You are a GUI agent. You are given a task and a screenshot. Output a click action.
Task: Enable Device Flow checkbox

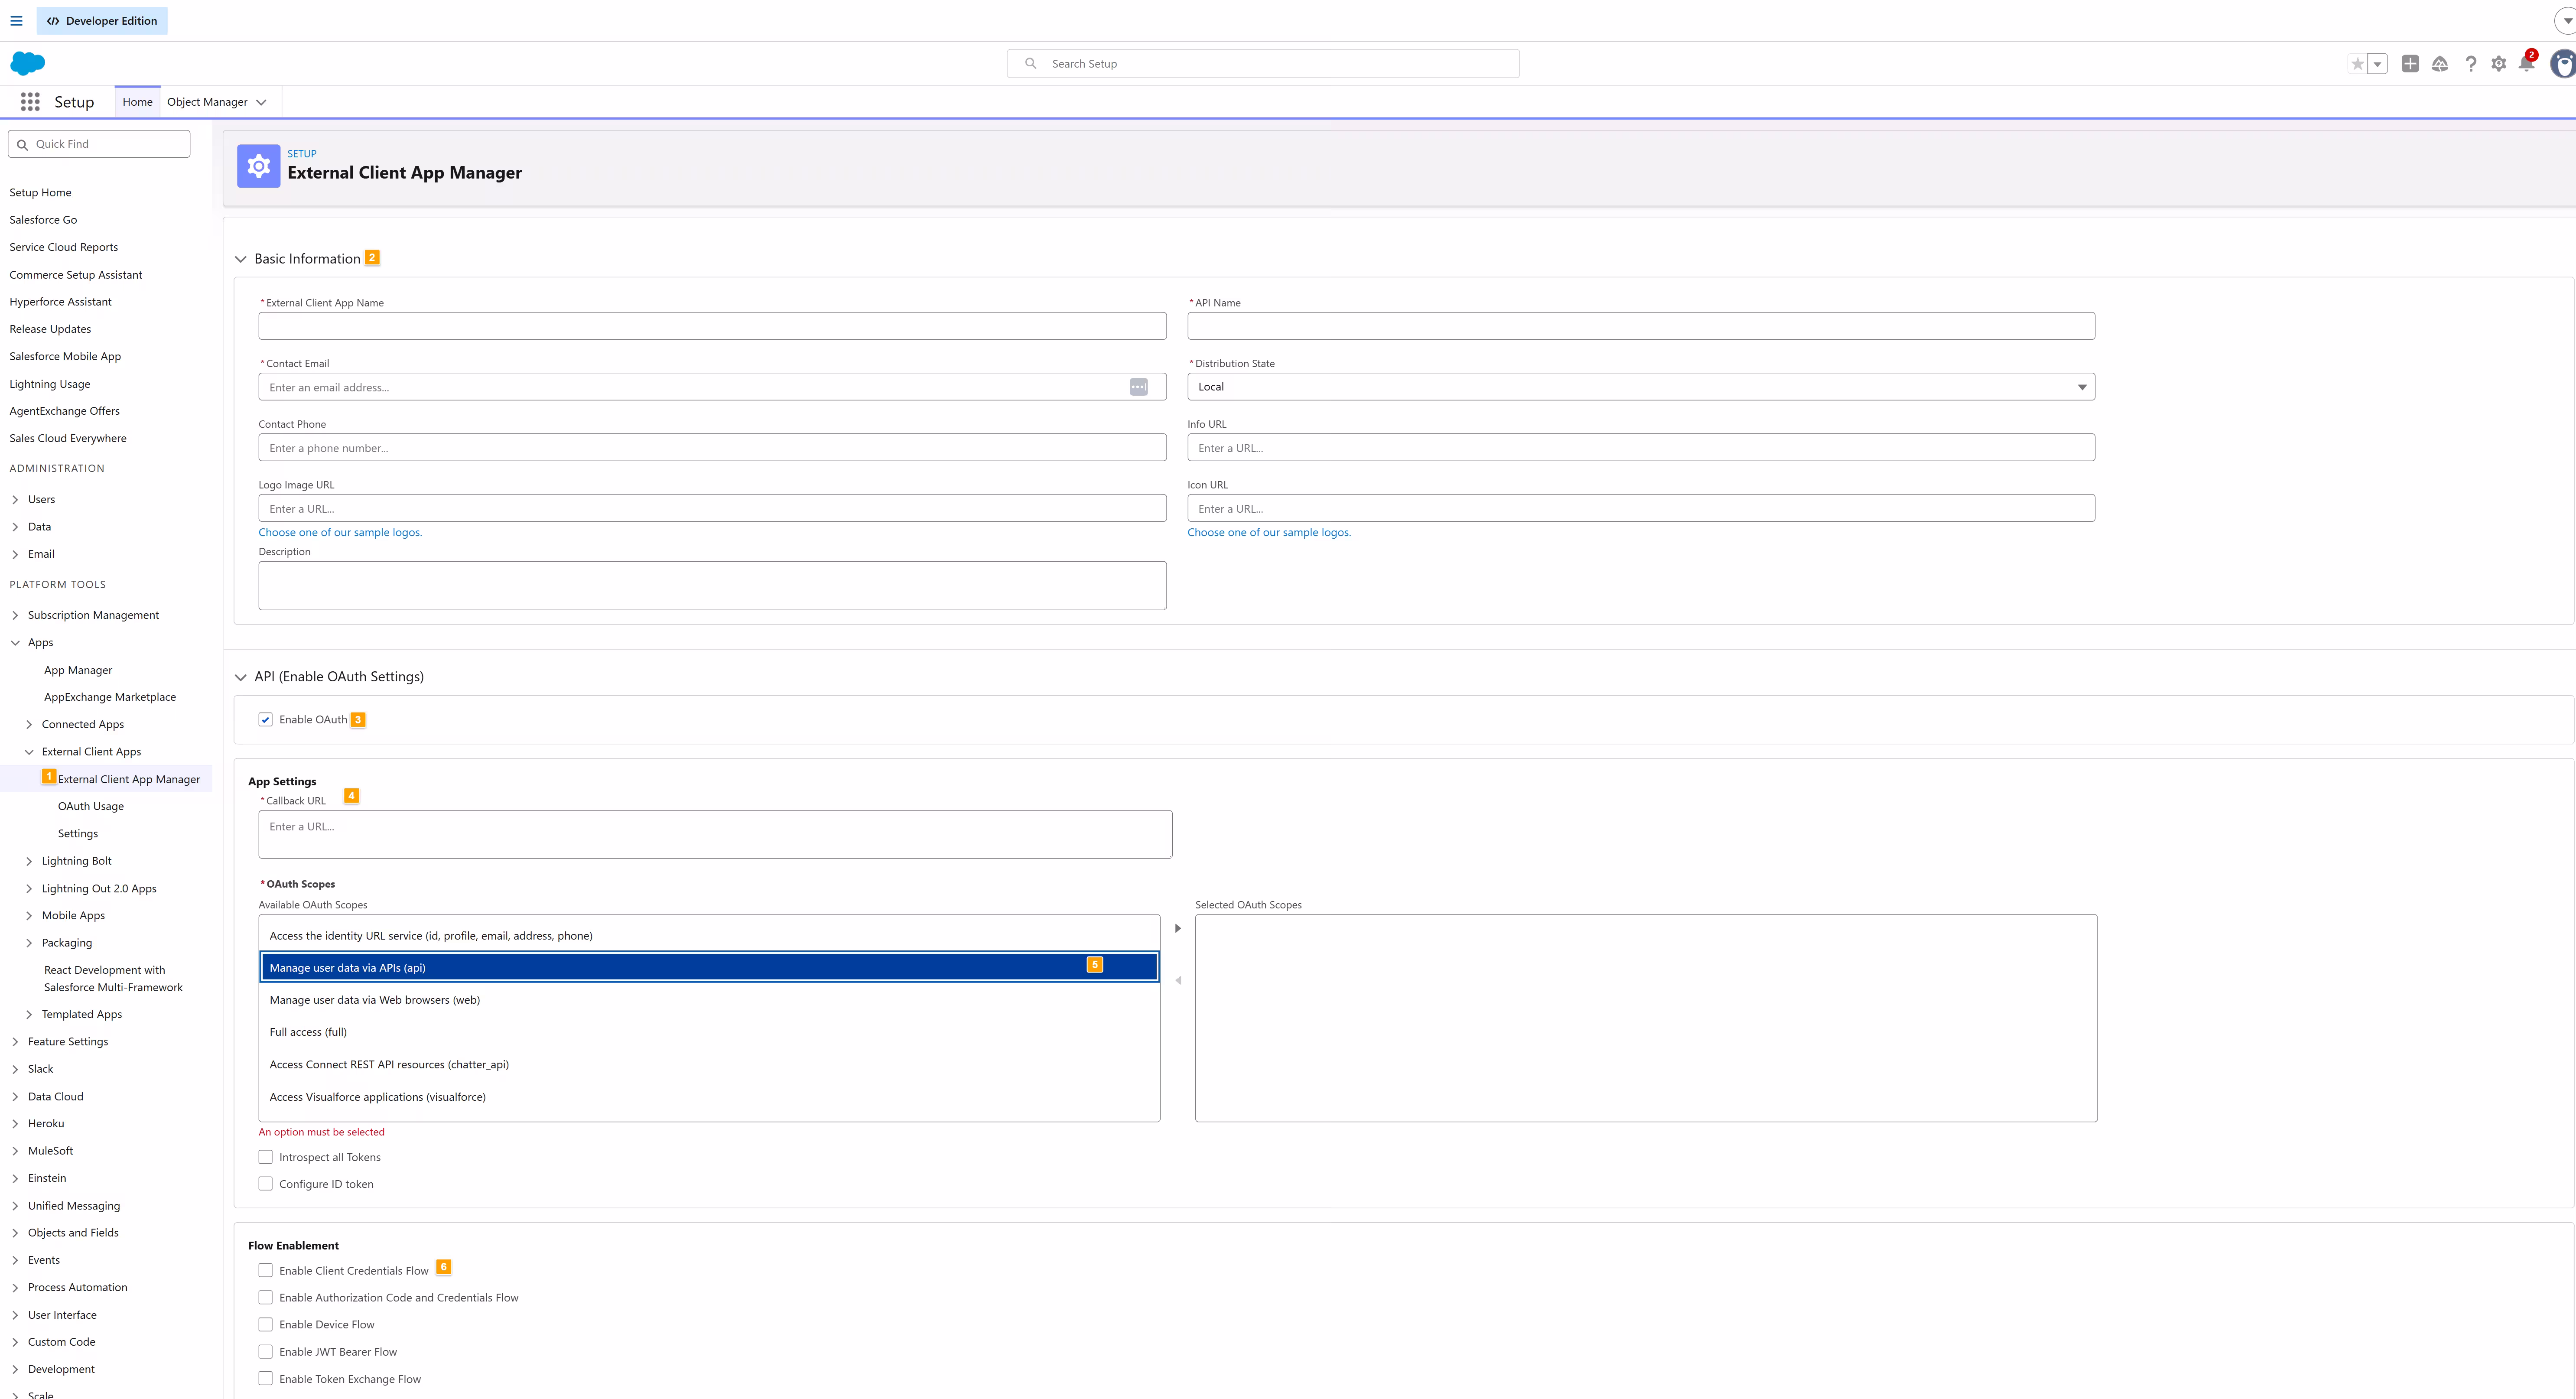(x=265, y=1325)
